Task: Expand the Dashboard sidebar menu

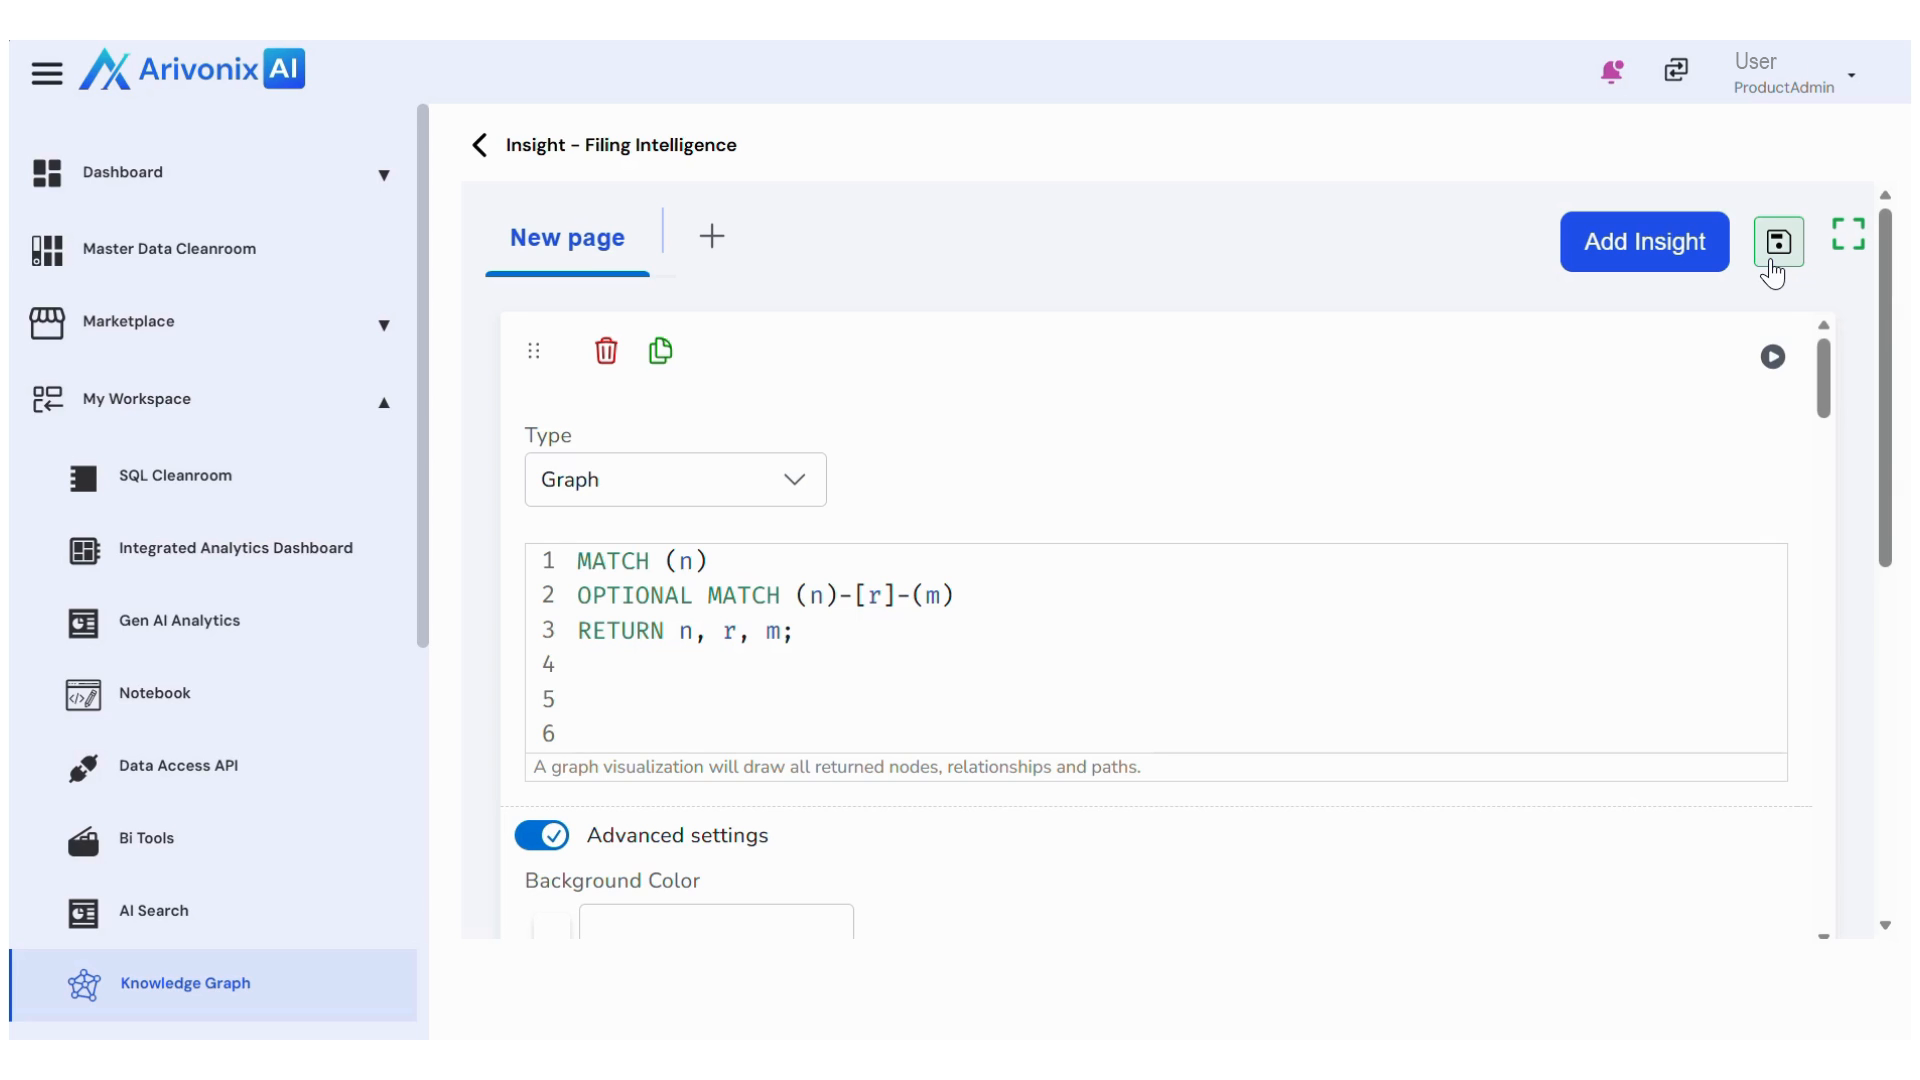Action: (x=383, y=175)
